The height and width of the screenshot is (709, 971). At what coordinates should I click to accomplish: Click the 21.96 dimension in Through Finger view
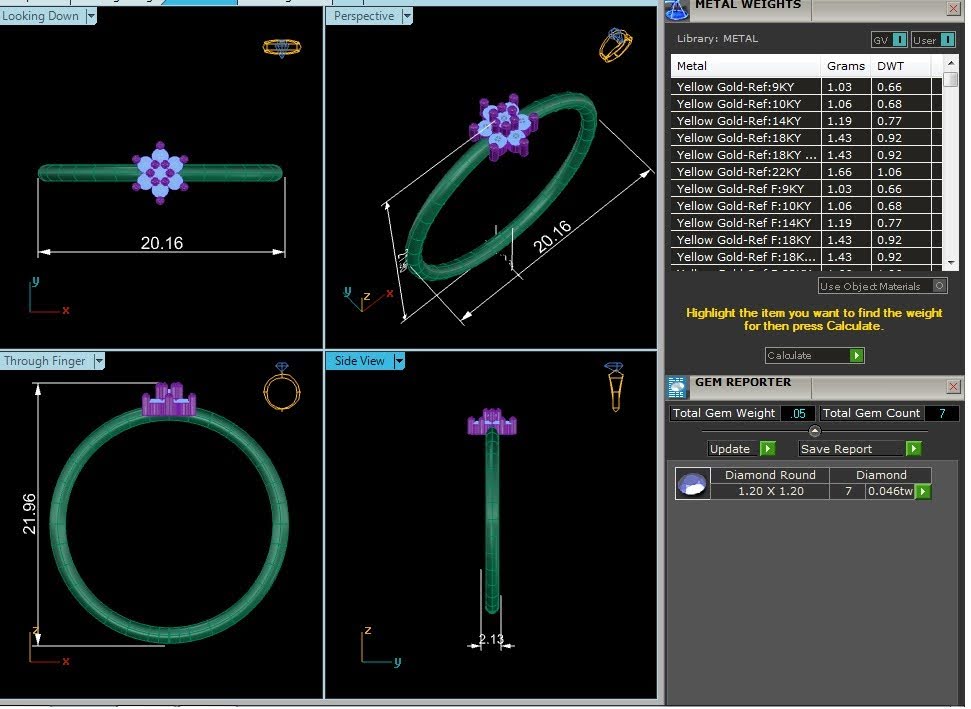(29, 514)
